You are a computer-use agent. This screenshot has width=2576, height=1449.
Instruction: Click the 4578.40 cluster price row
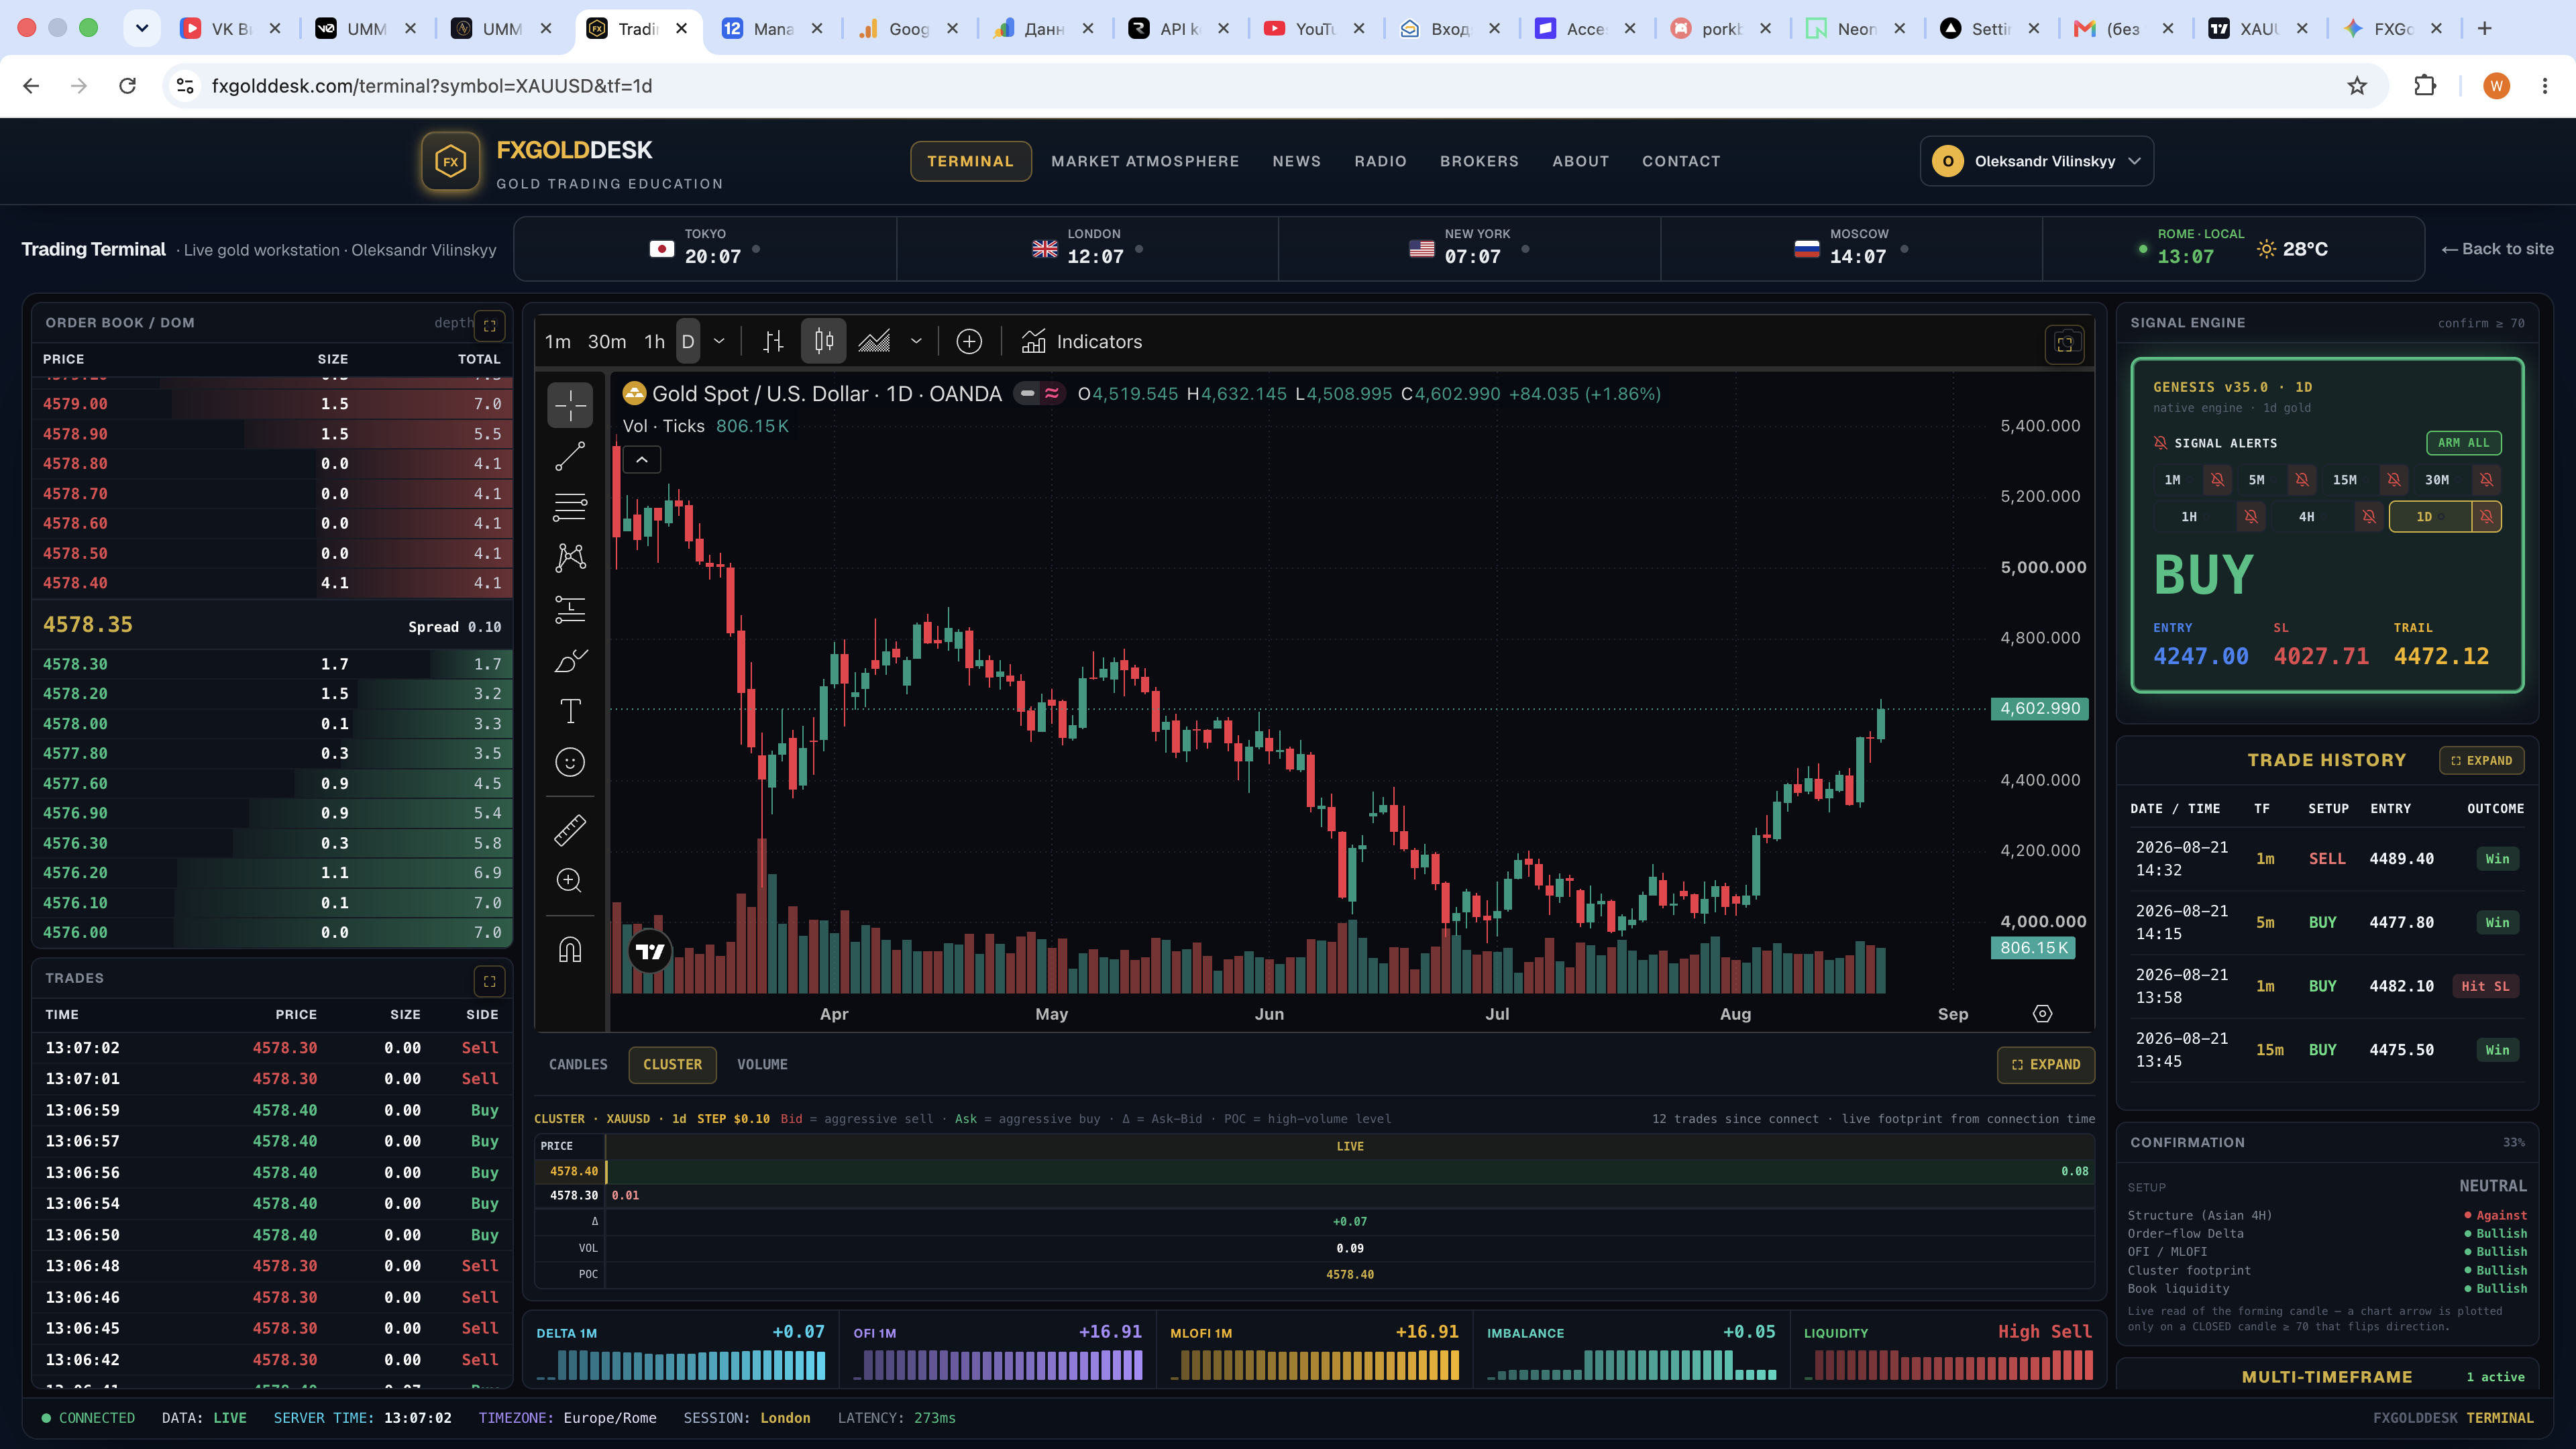point(1315,1171)
